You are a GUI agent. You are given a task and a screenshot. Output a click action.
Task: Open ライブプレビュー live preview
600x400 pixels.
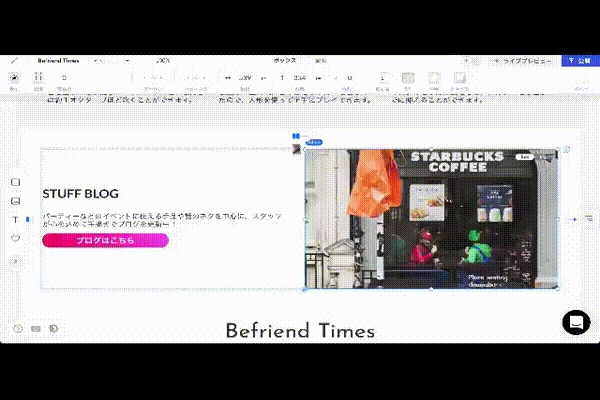pyautogui.click(x=523, y=61)
